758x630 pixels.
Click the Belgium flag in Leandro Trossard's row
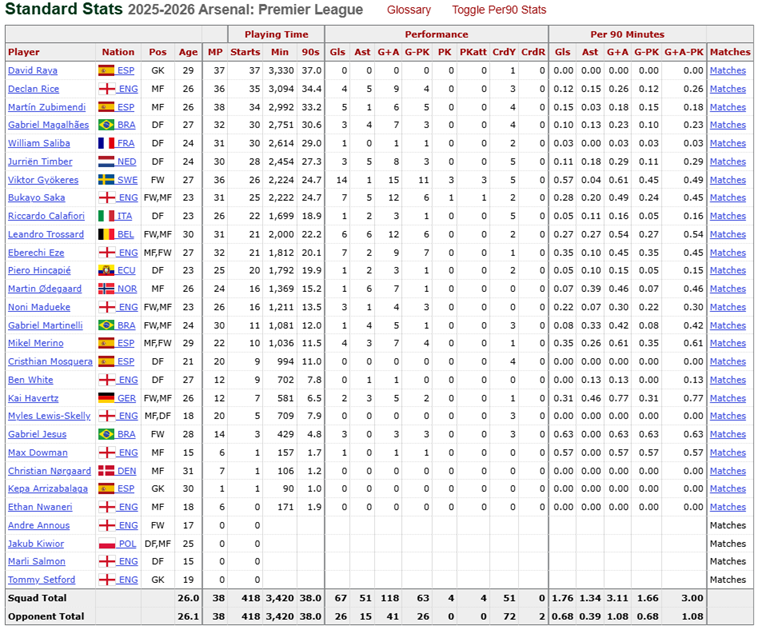(106, 234)
